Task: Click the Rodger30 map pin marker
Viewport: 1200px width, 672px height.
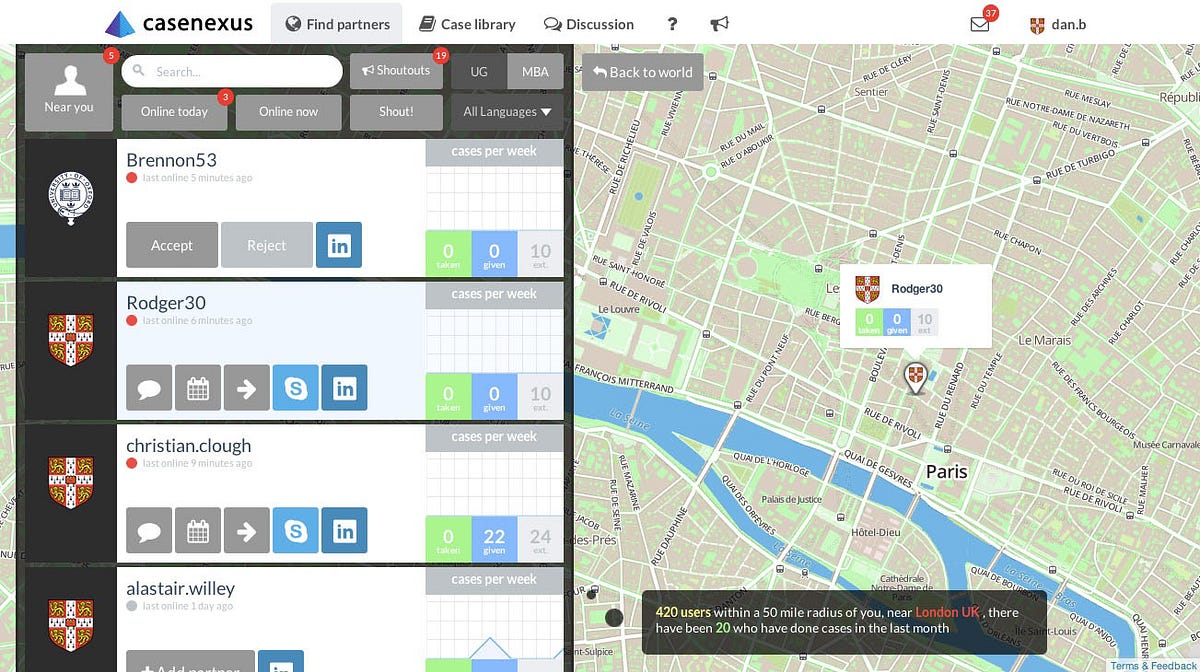Action: (914, 377)
